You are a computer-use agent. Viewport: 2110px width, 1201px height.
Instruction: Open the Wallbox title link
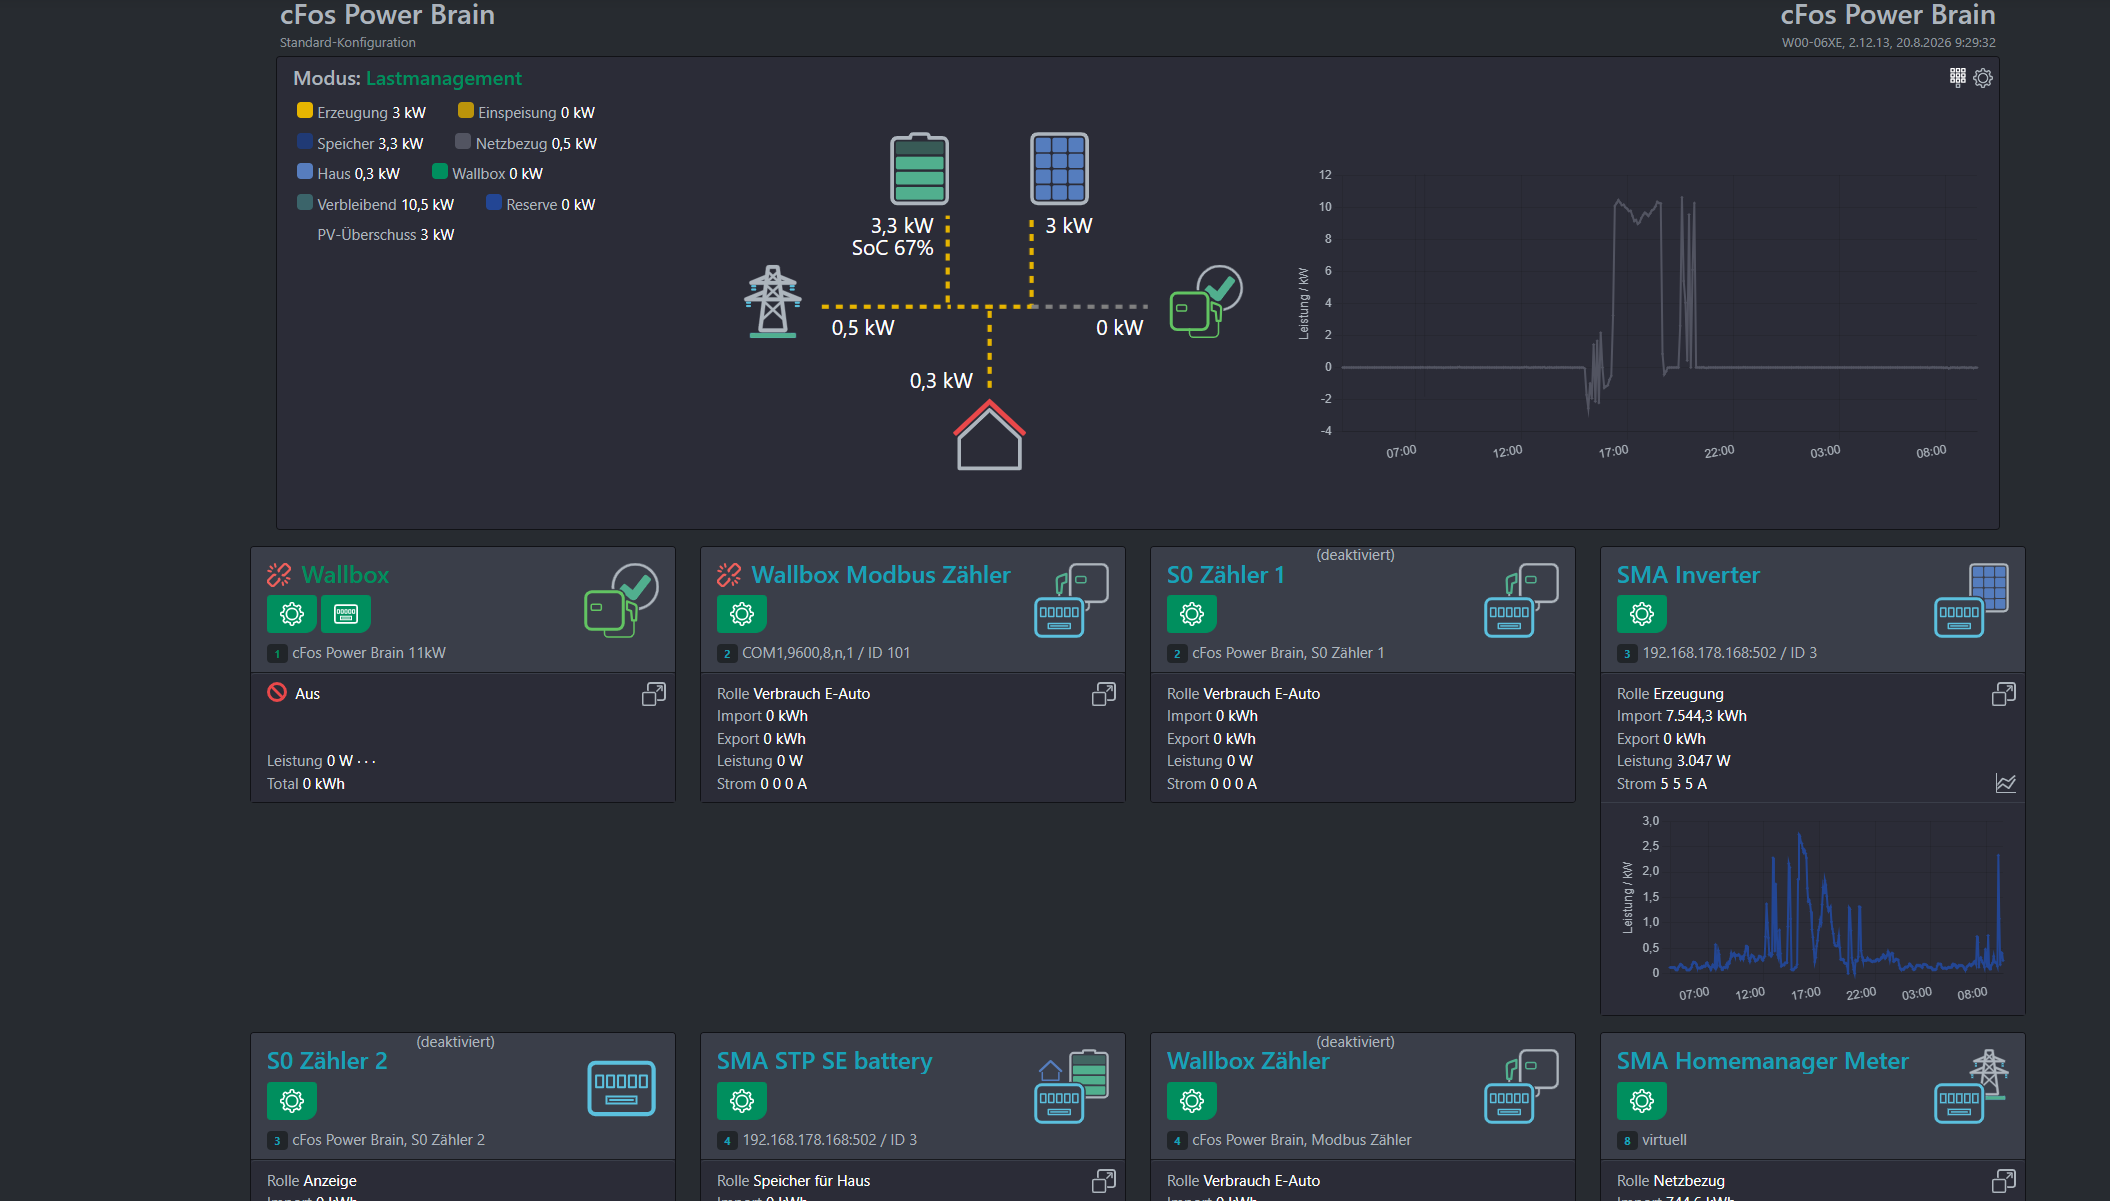pyautogui.click(x=345, y=575)
